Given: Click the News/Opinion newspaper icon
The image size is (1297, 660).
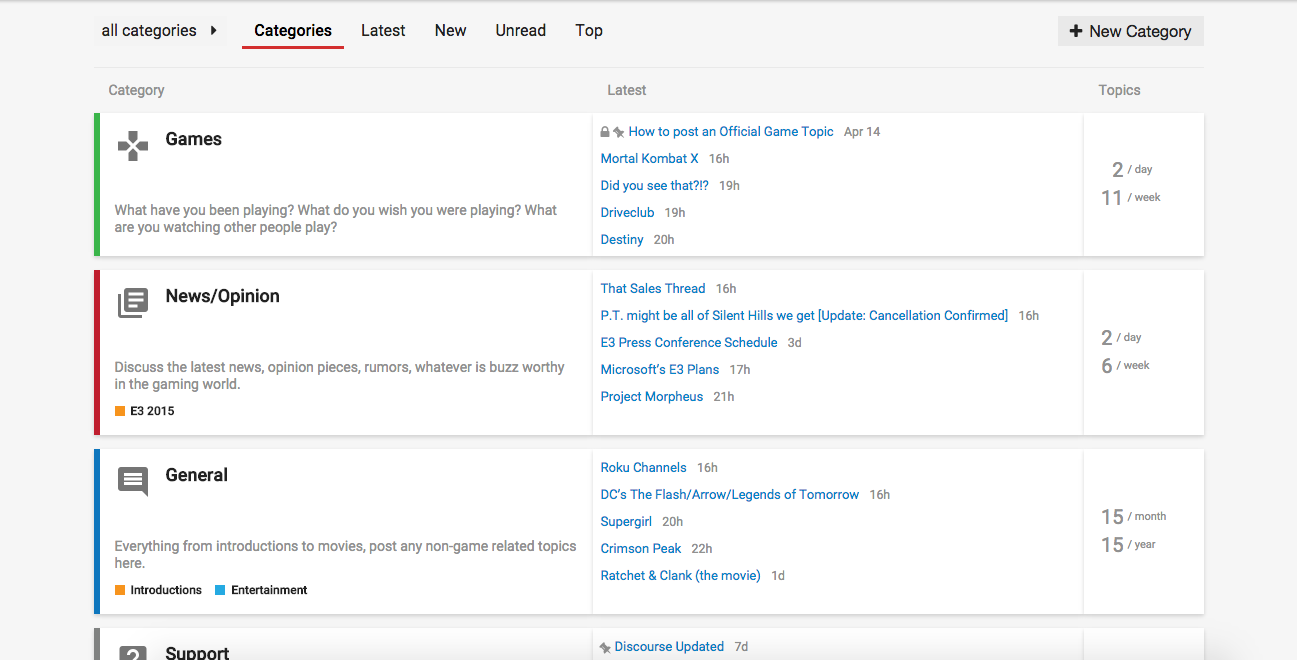Looking at the screenshot, I should click(x=133, y=303).
